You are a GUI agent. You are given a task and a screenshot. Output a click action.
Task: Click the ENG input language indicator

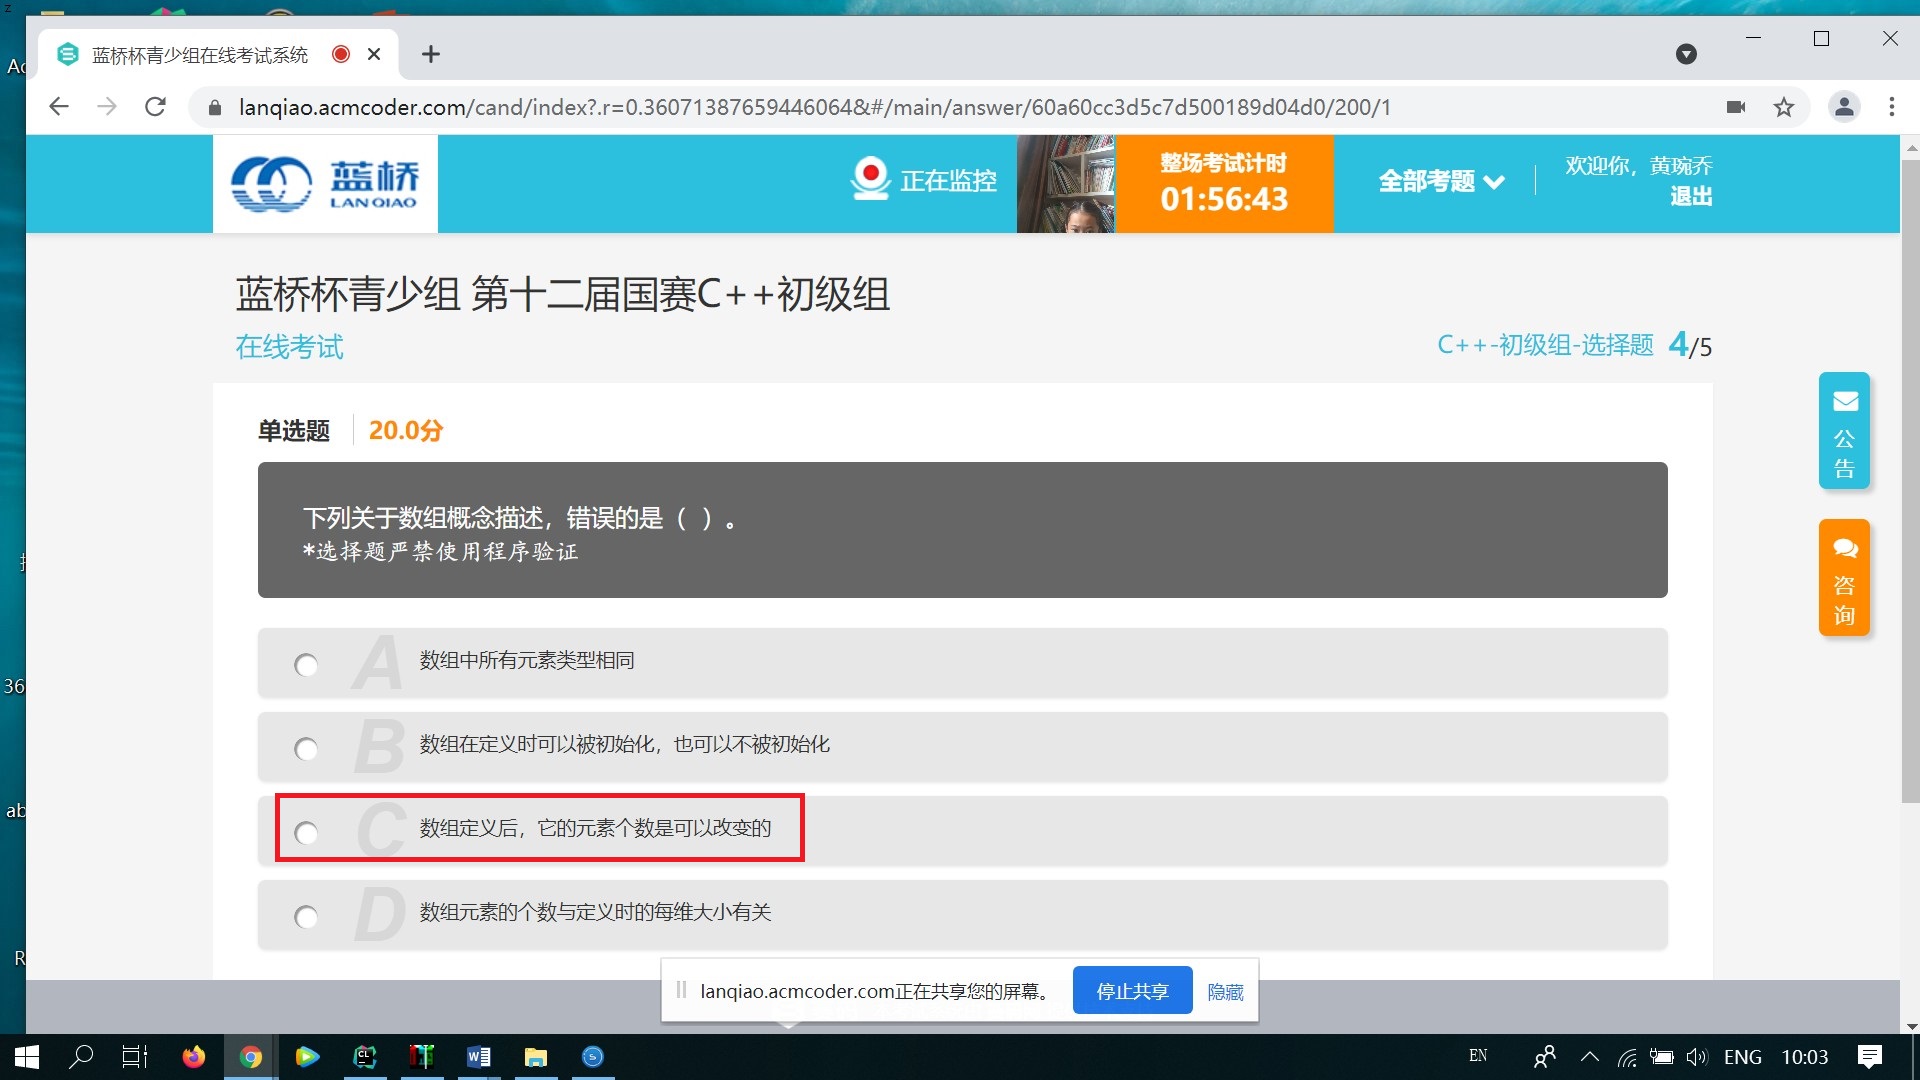(1743, 1057)
